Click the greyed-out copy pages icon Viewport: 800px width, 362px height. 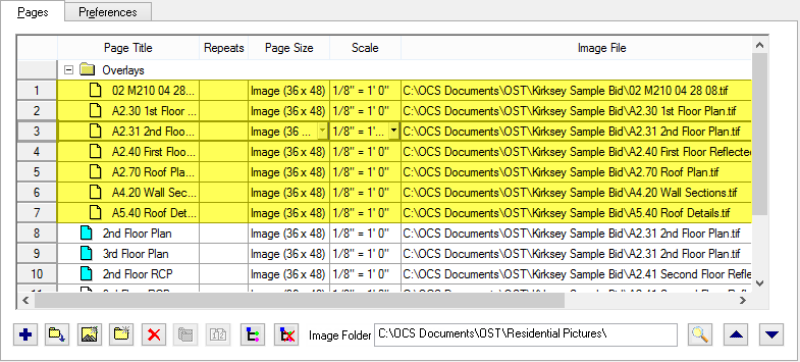(x=185, y=335)
